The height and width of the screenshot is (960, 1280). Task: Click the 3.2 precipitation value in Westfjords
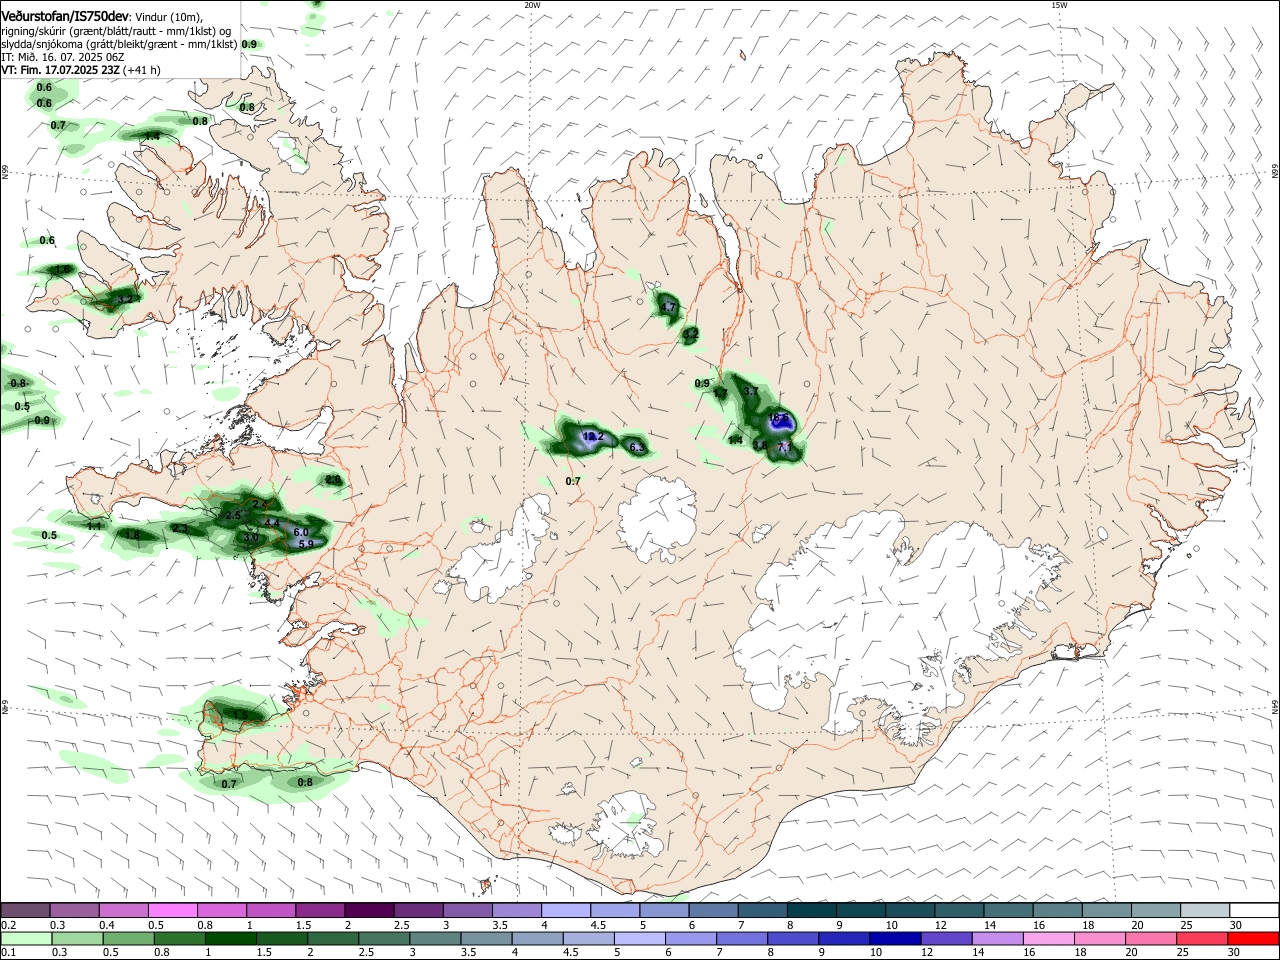pyautogui.click(x=125, y=299)
